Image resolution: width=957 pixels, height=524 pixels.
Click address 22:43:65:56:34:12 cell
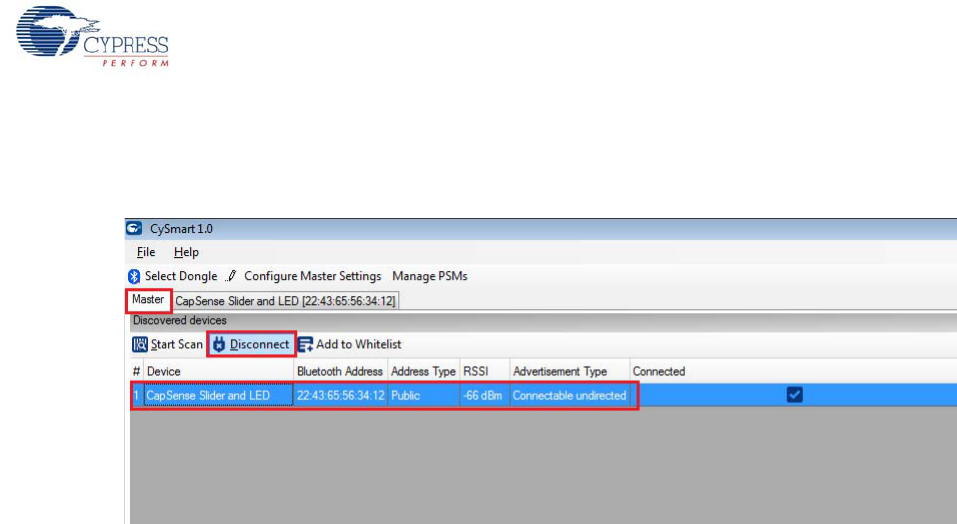(341, 395)
